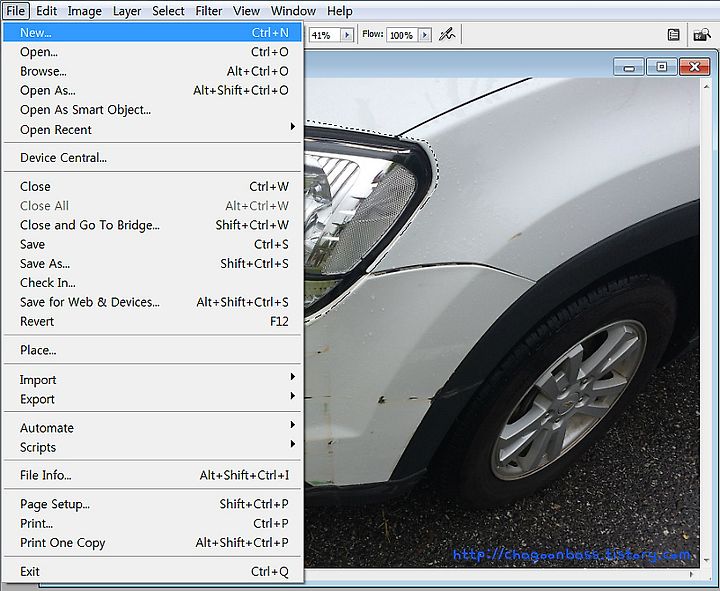Image resolution: width=720 pixels, height=591 pixels.
Task: Click the vertical scrollbar up arrow
Action: tap(705, 86)
